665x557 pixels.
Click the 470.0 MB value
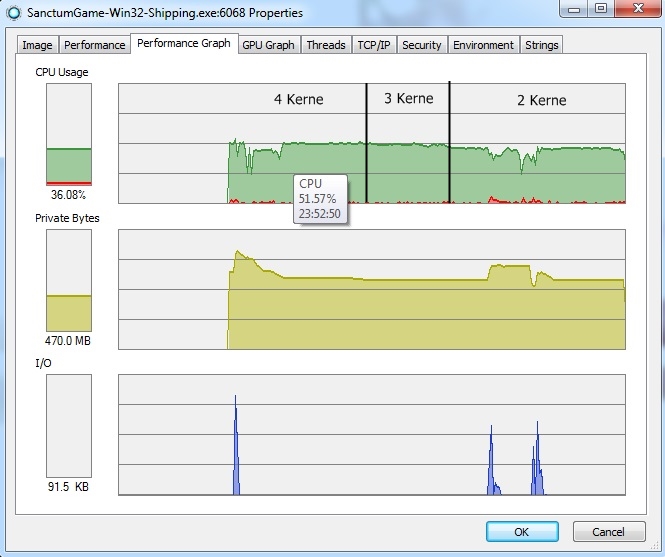click(68, 341)
